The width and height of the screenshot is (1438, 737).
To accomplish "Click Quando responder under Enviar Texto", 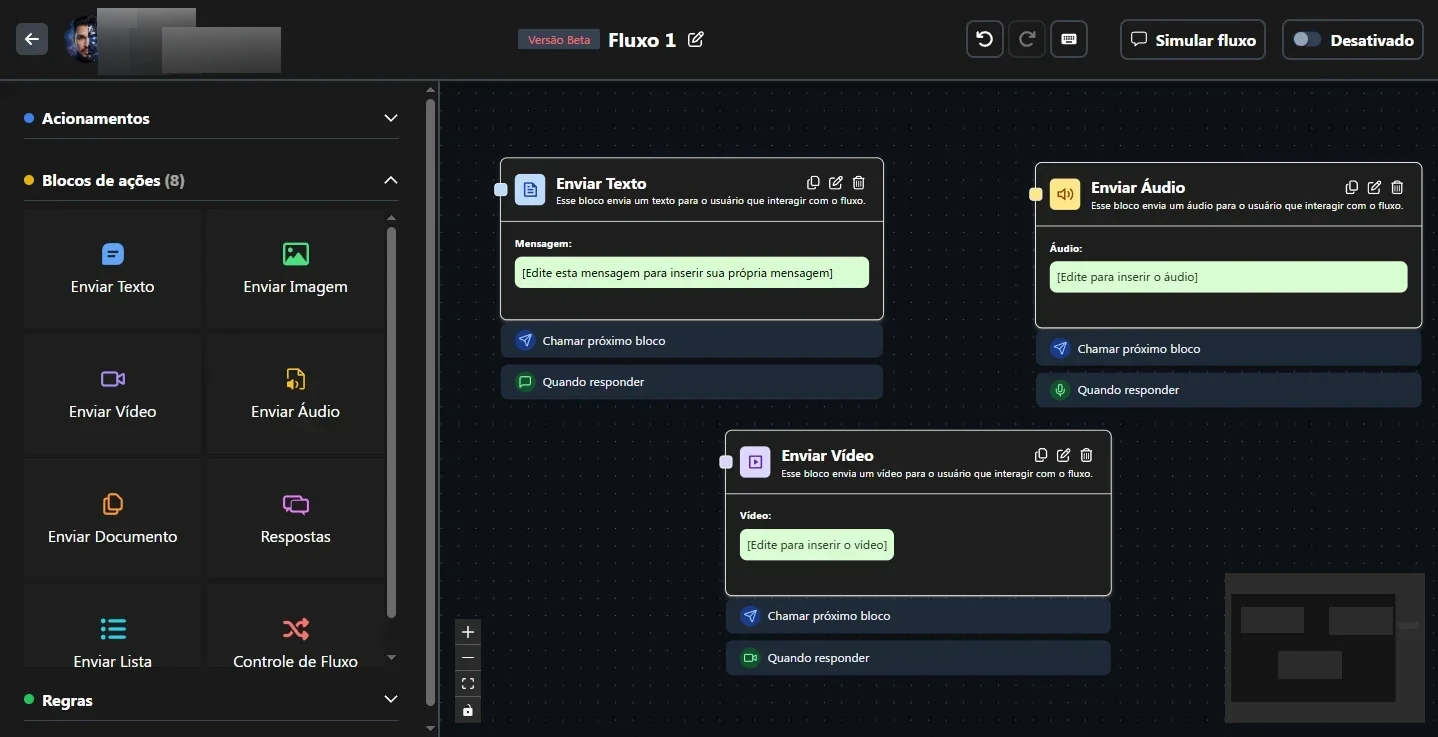I will click(x=692, y=382).
